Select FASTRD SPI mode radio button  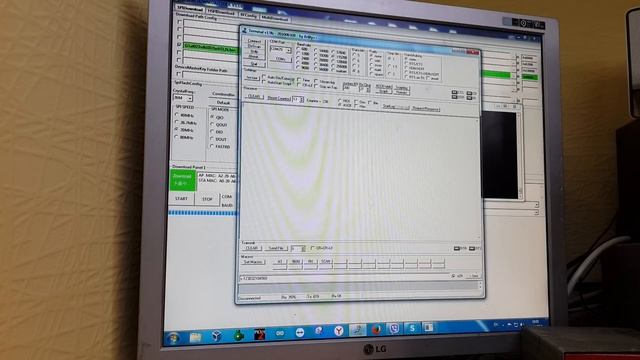point(212,146)
